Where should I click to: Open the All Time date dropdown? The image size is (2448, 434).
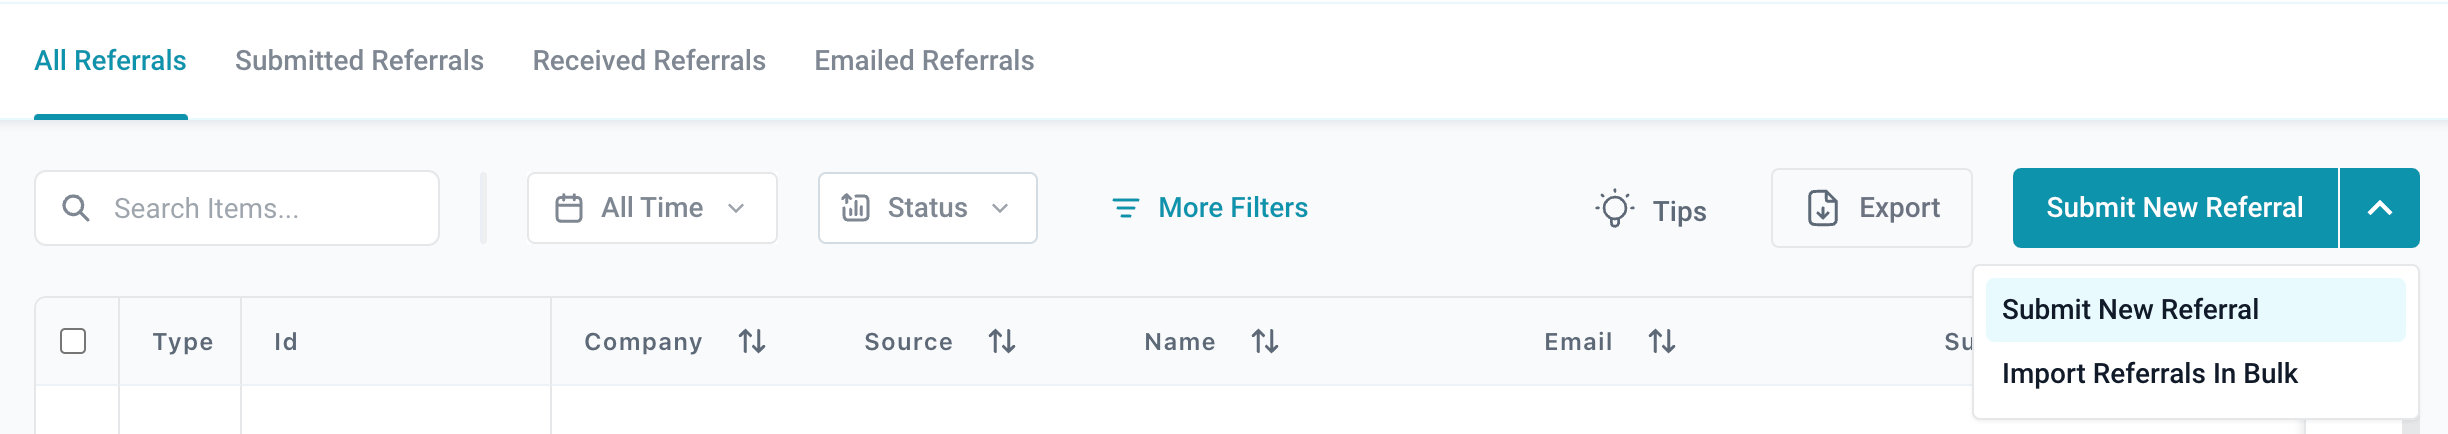[x=652, y=208]
